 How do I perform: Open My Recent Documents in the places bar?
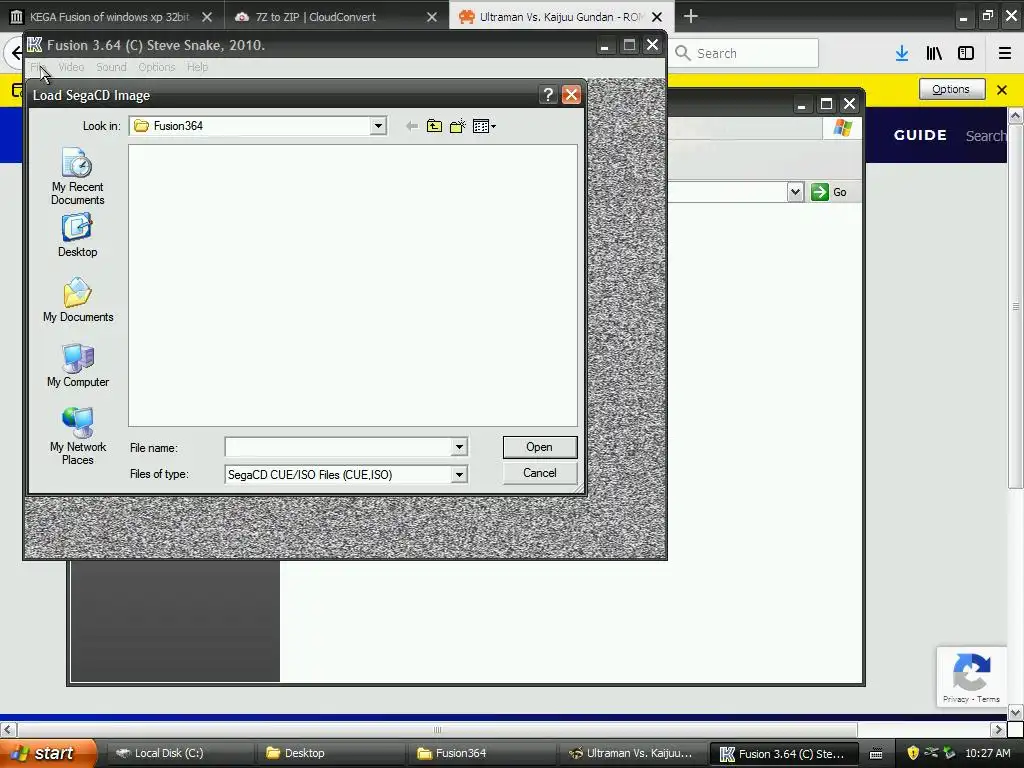click(x=77, y=176)
